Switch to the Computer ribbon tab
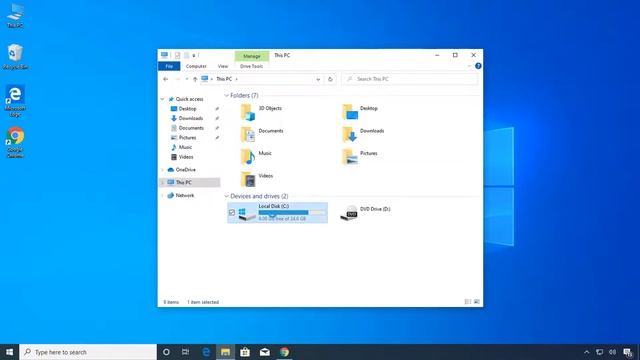This screenshot has width=640, height=360. [x=196, y=66]
